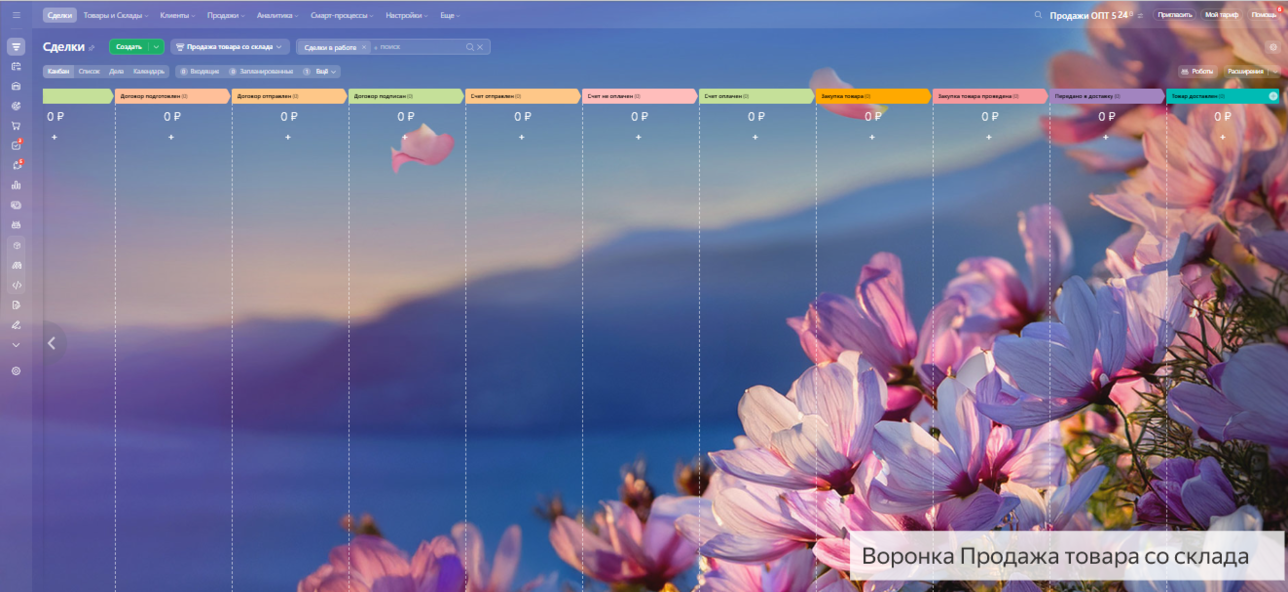Click the search magnifier in top bar
The height and width of the screenshot is (592, 1288).
tap(1038, 15)
